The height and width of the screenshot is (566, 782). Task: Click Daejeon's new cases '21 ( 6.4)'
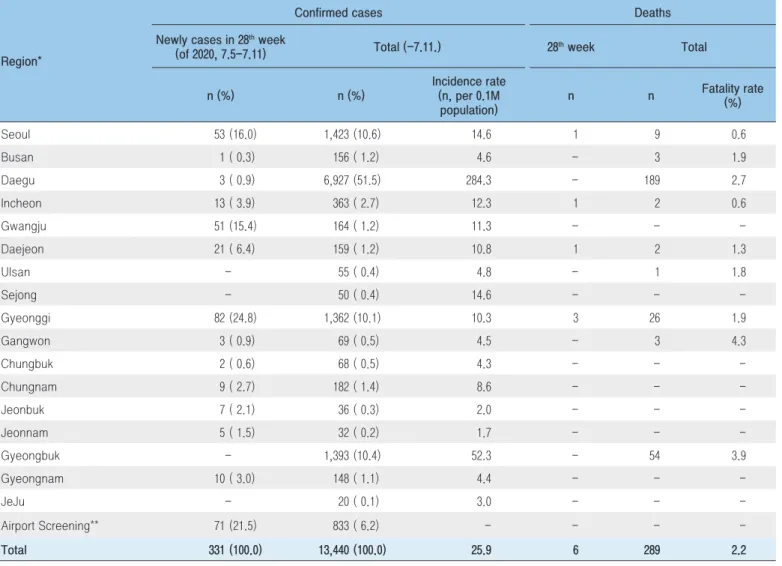click(x=234, y=249)
